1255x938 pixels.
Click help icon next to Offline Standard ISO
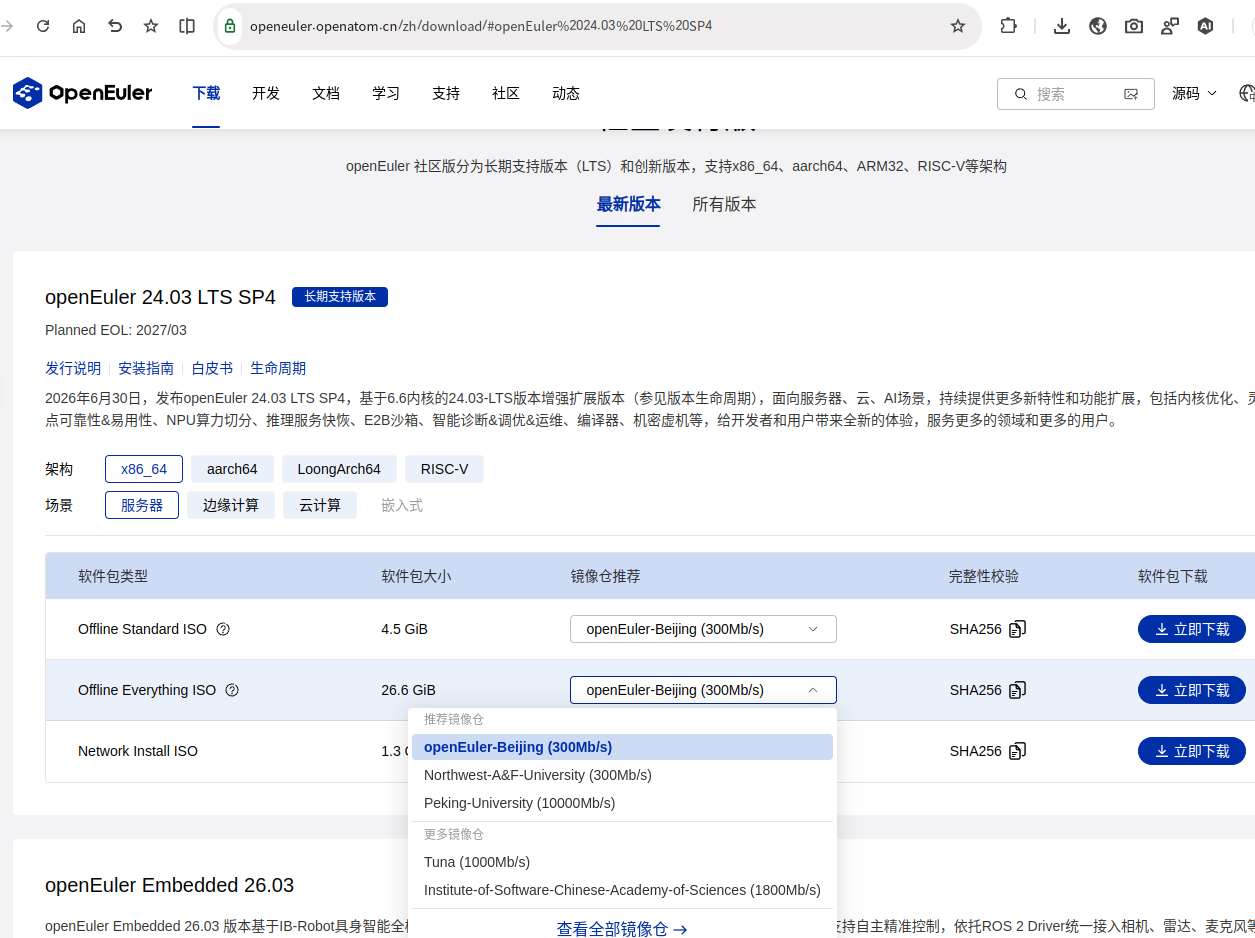tap(223, 629)
